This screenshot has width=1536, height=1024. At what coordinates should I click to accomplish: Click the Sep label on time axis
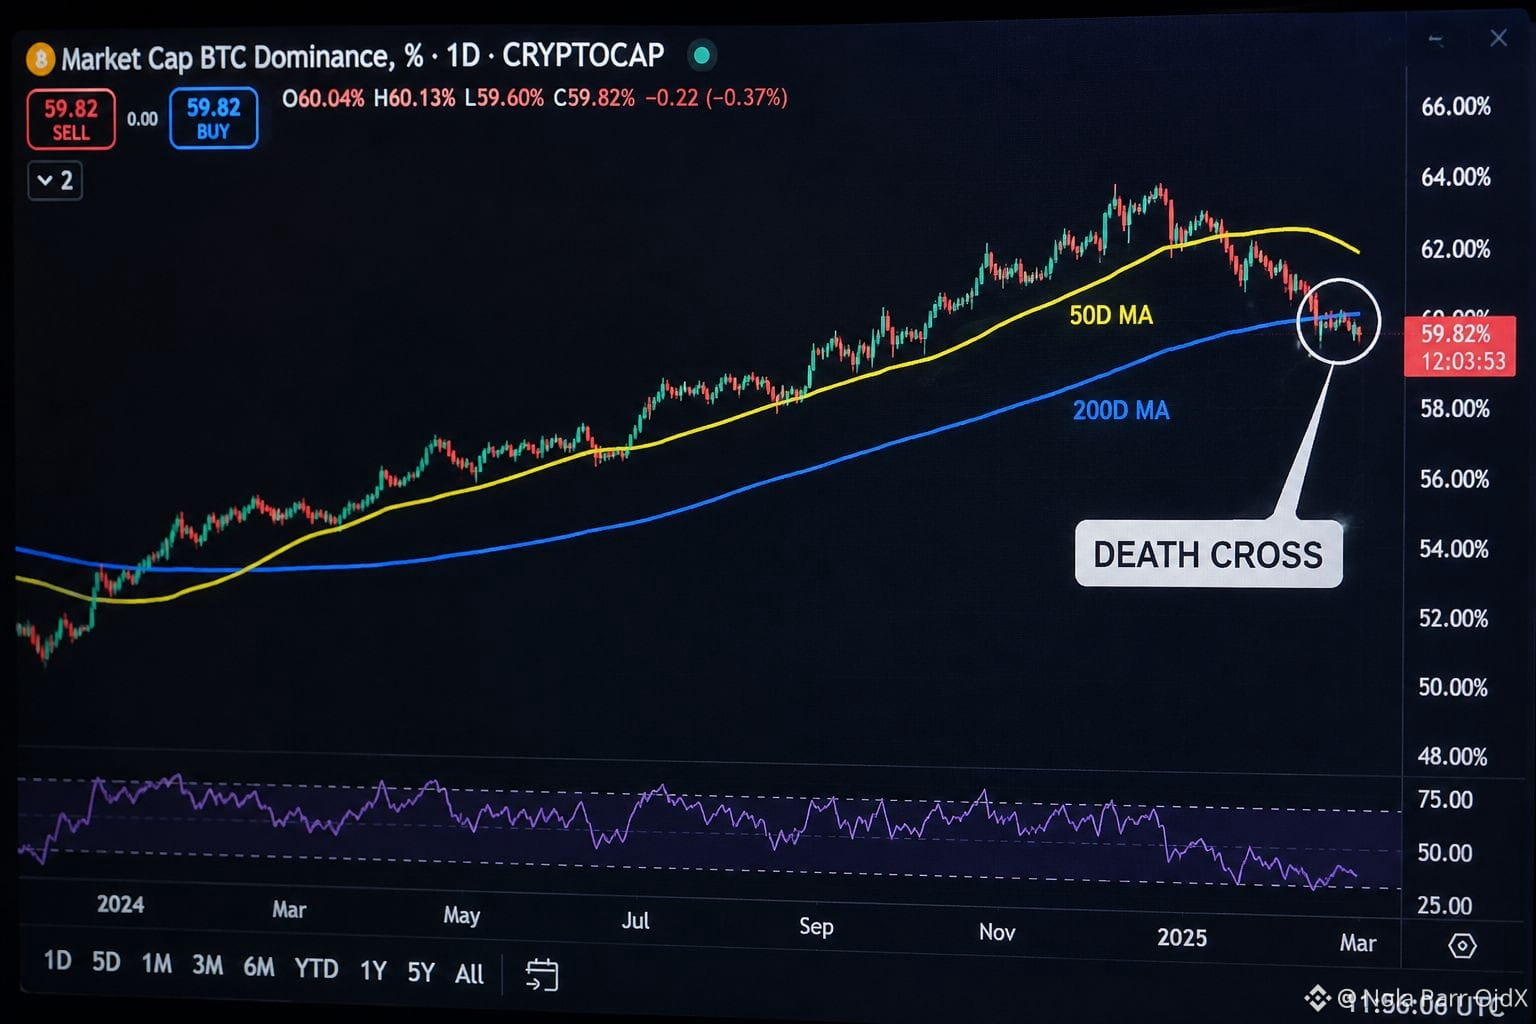817,926
